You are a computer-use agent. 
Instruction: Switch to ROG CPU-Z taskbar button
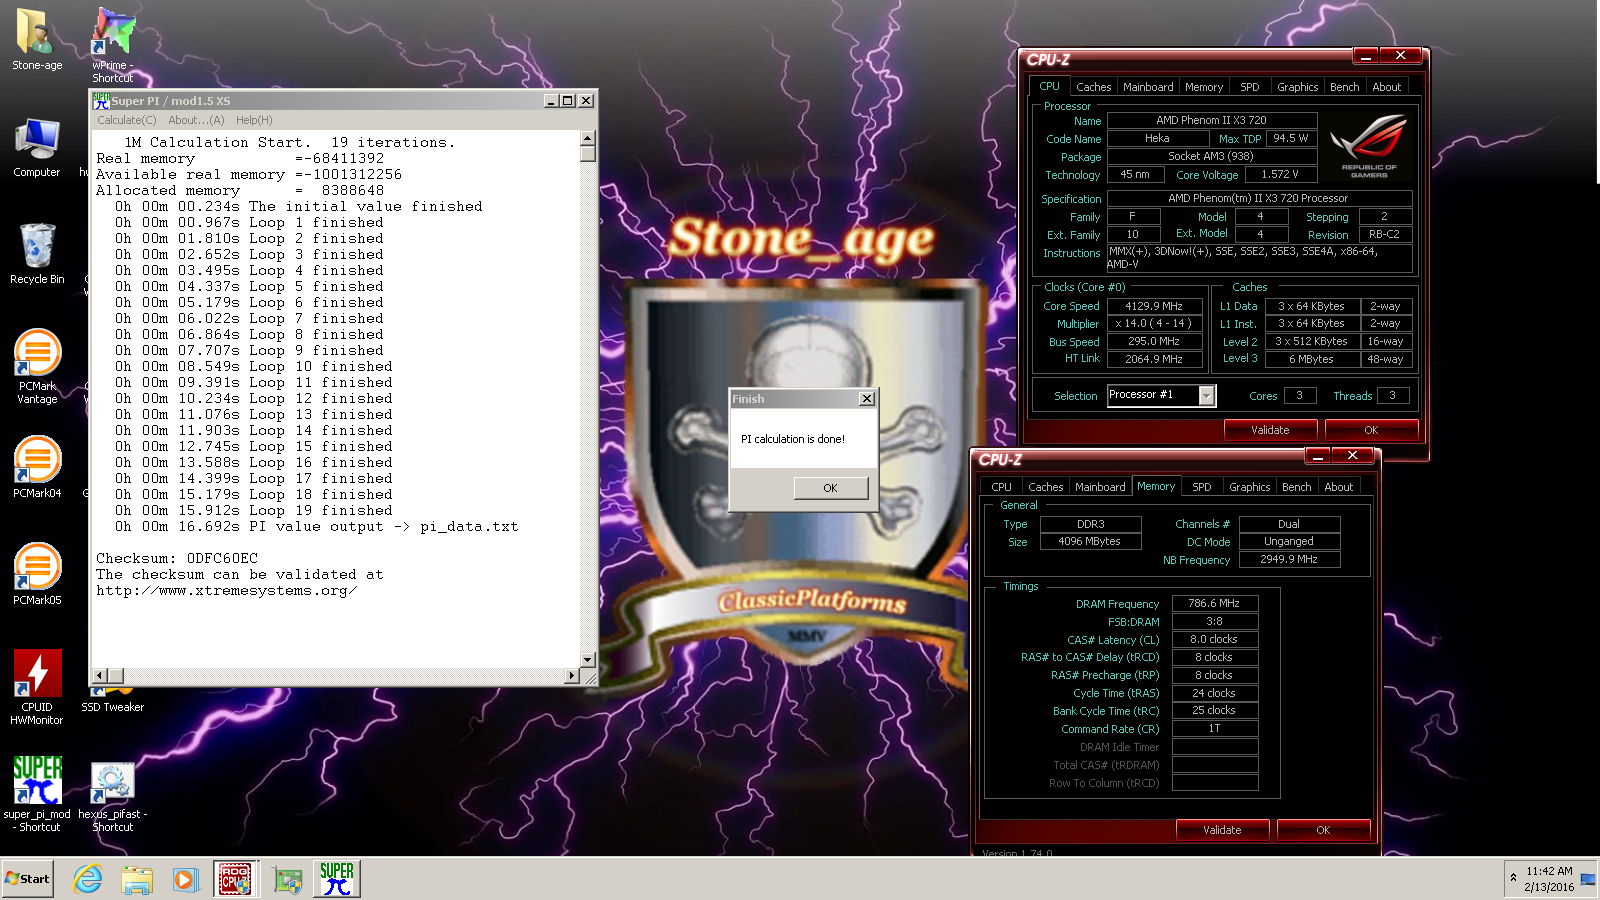click(236, 879)
